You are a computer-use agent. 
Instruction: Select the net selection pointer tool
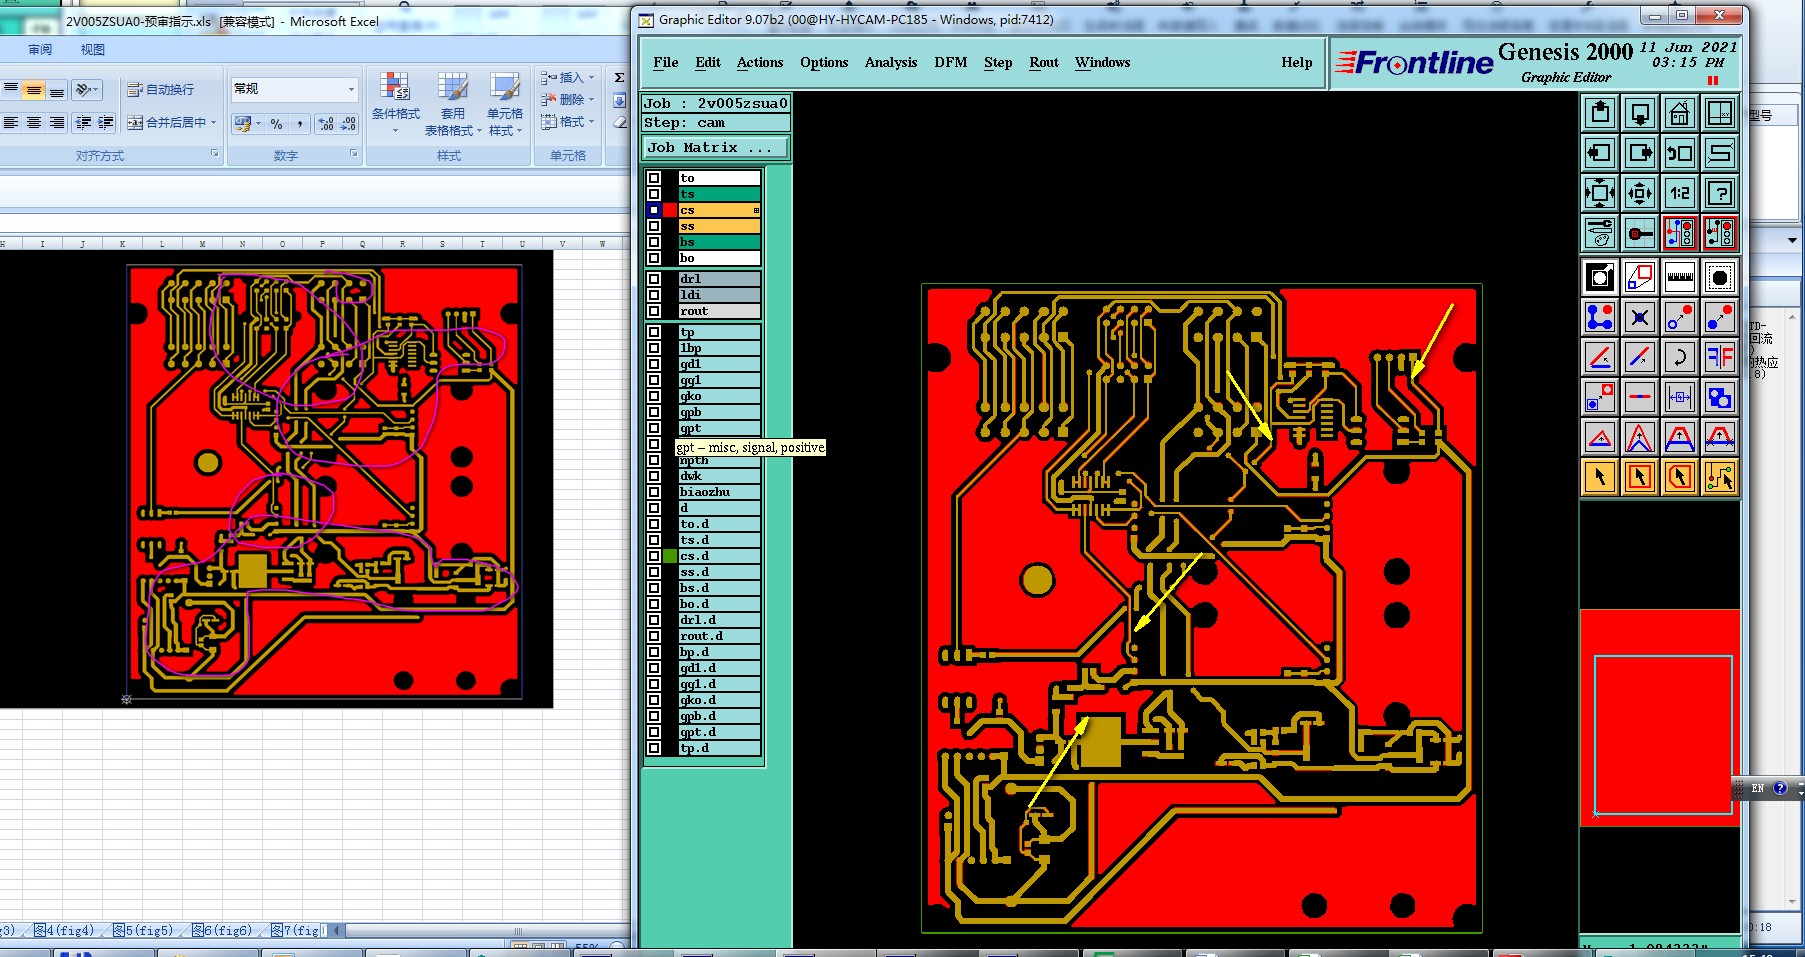pyautogui.click(x=1720, y=477)
